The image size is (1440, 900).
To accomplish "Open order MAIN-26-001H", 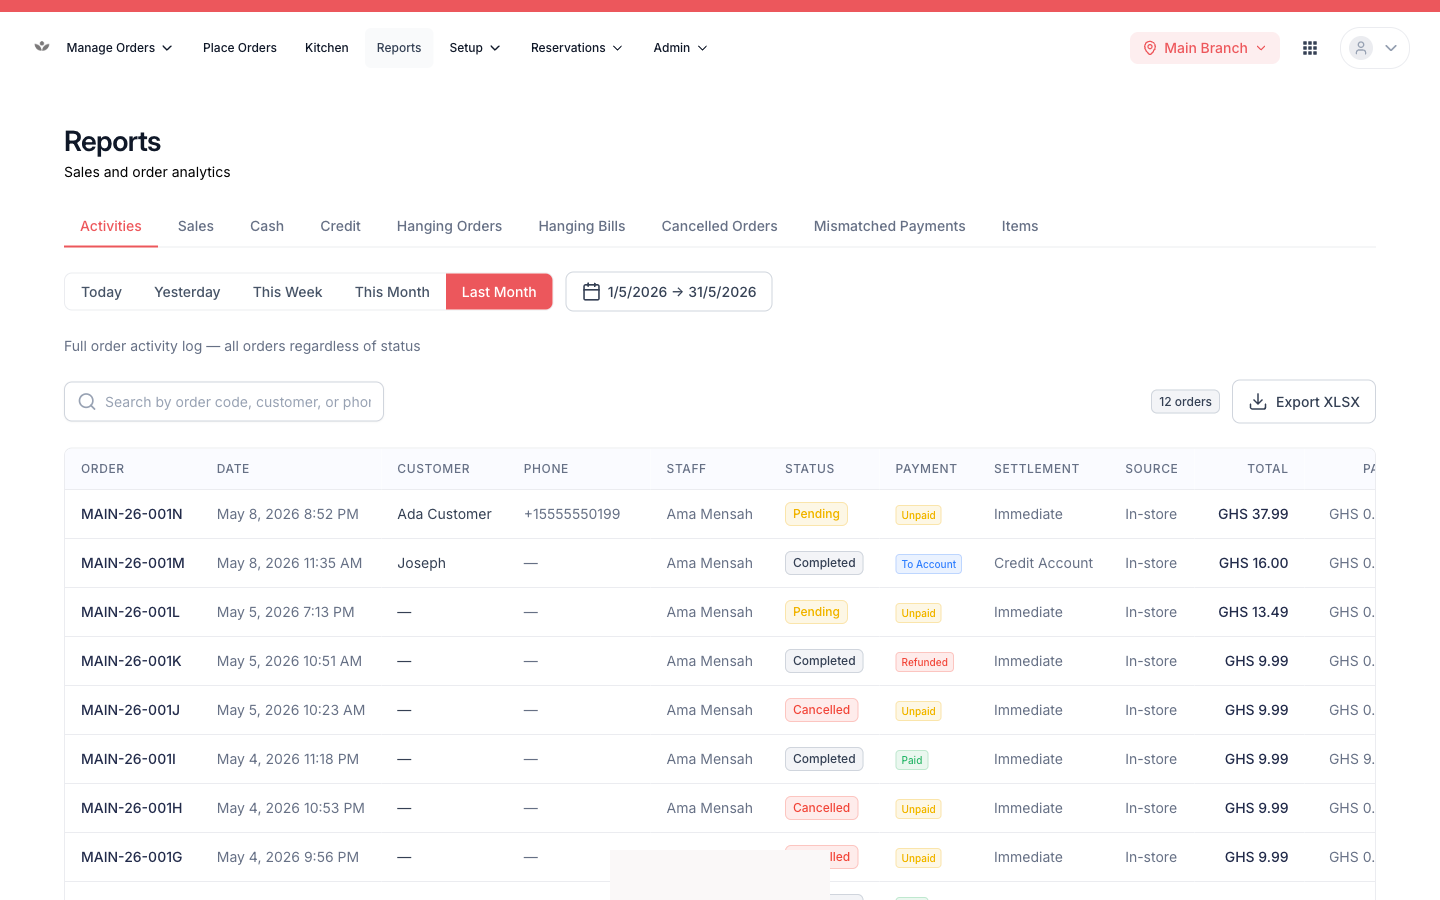I will click(x=132, y=808).
